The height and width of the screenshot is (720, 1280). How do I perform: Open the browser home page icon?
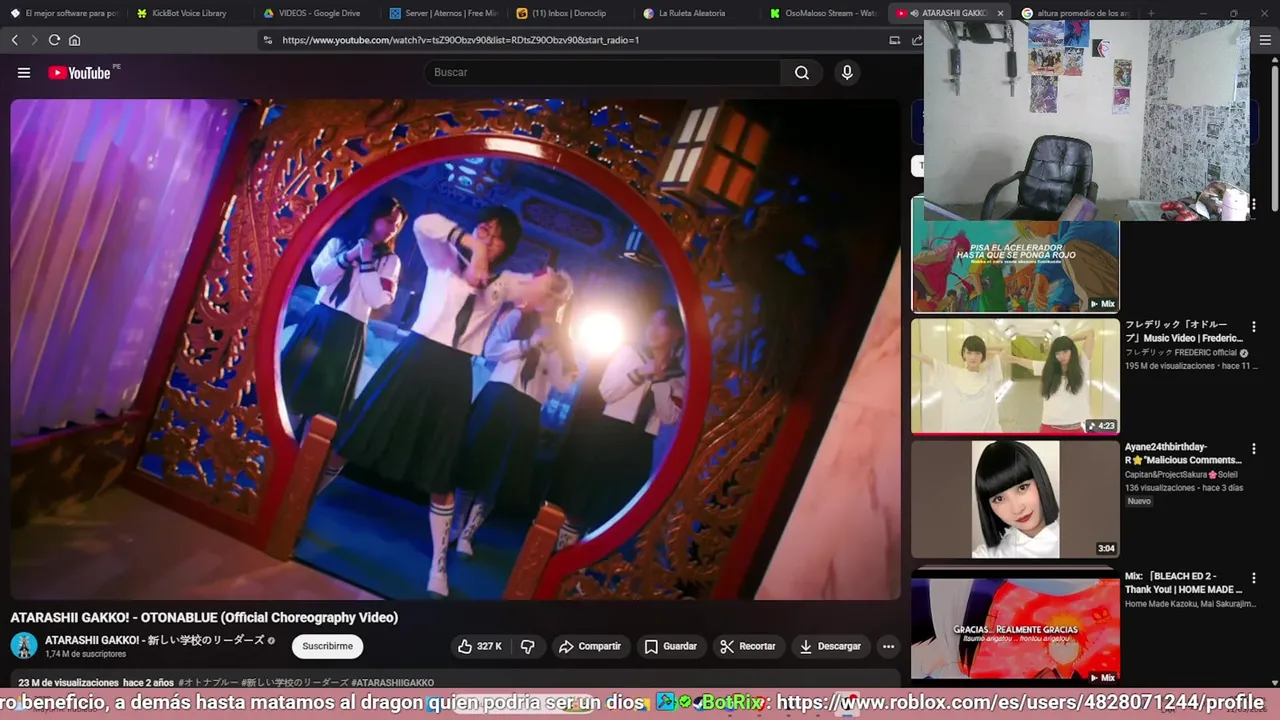pos(74,40)
